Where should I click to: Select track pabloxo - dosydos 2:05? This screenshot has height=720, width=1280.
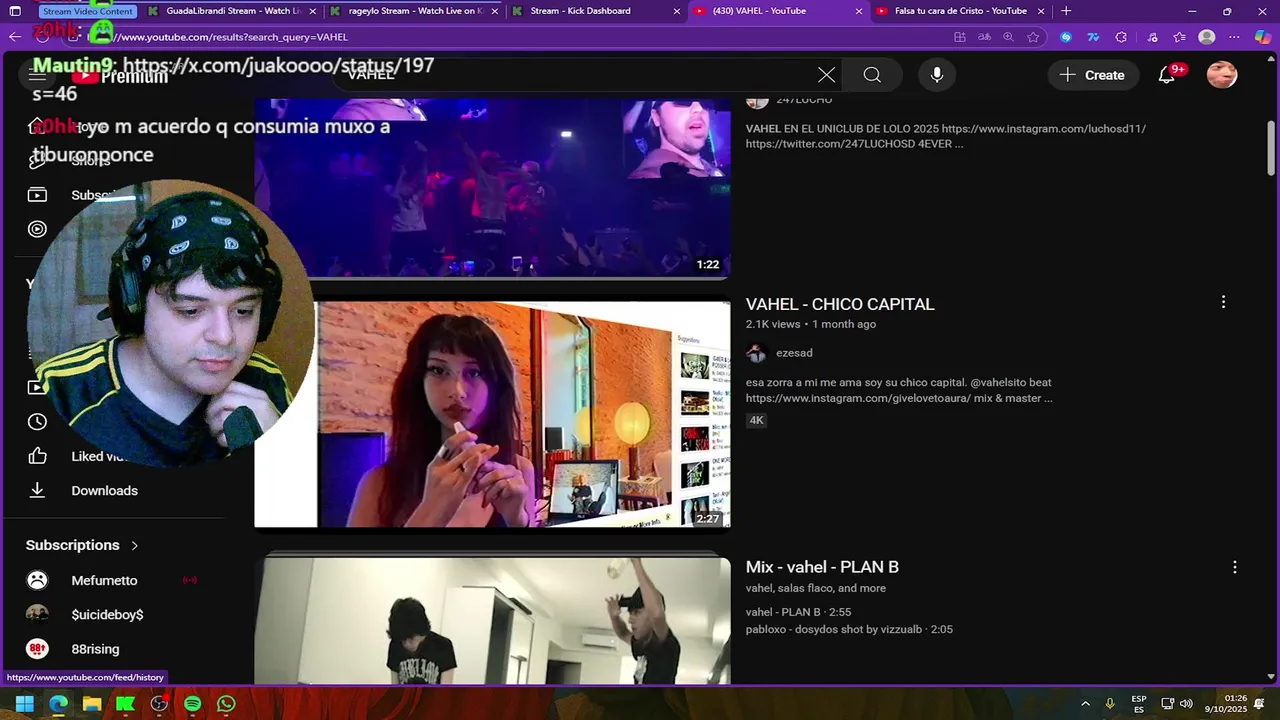click(x=849, y=630)
